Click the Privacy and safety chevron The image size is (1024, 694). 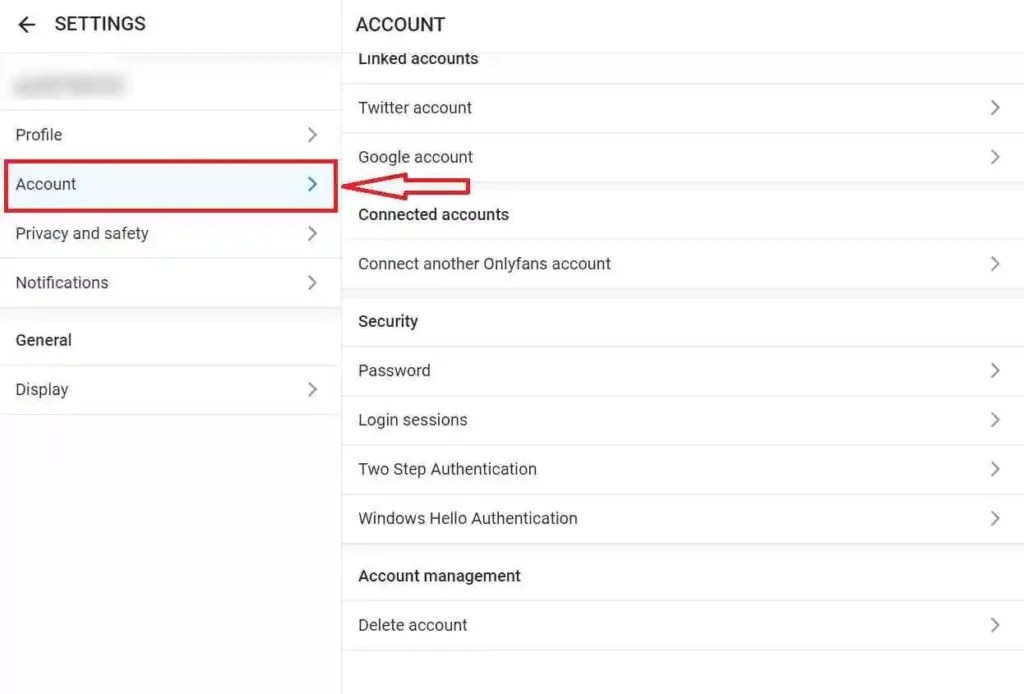[x=312, y=234]
